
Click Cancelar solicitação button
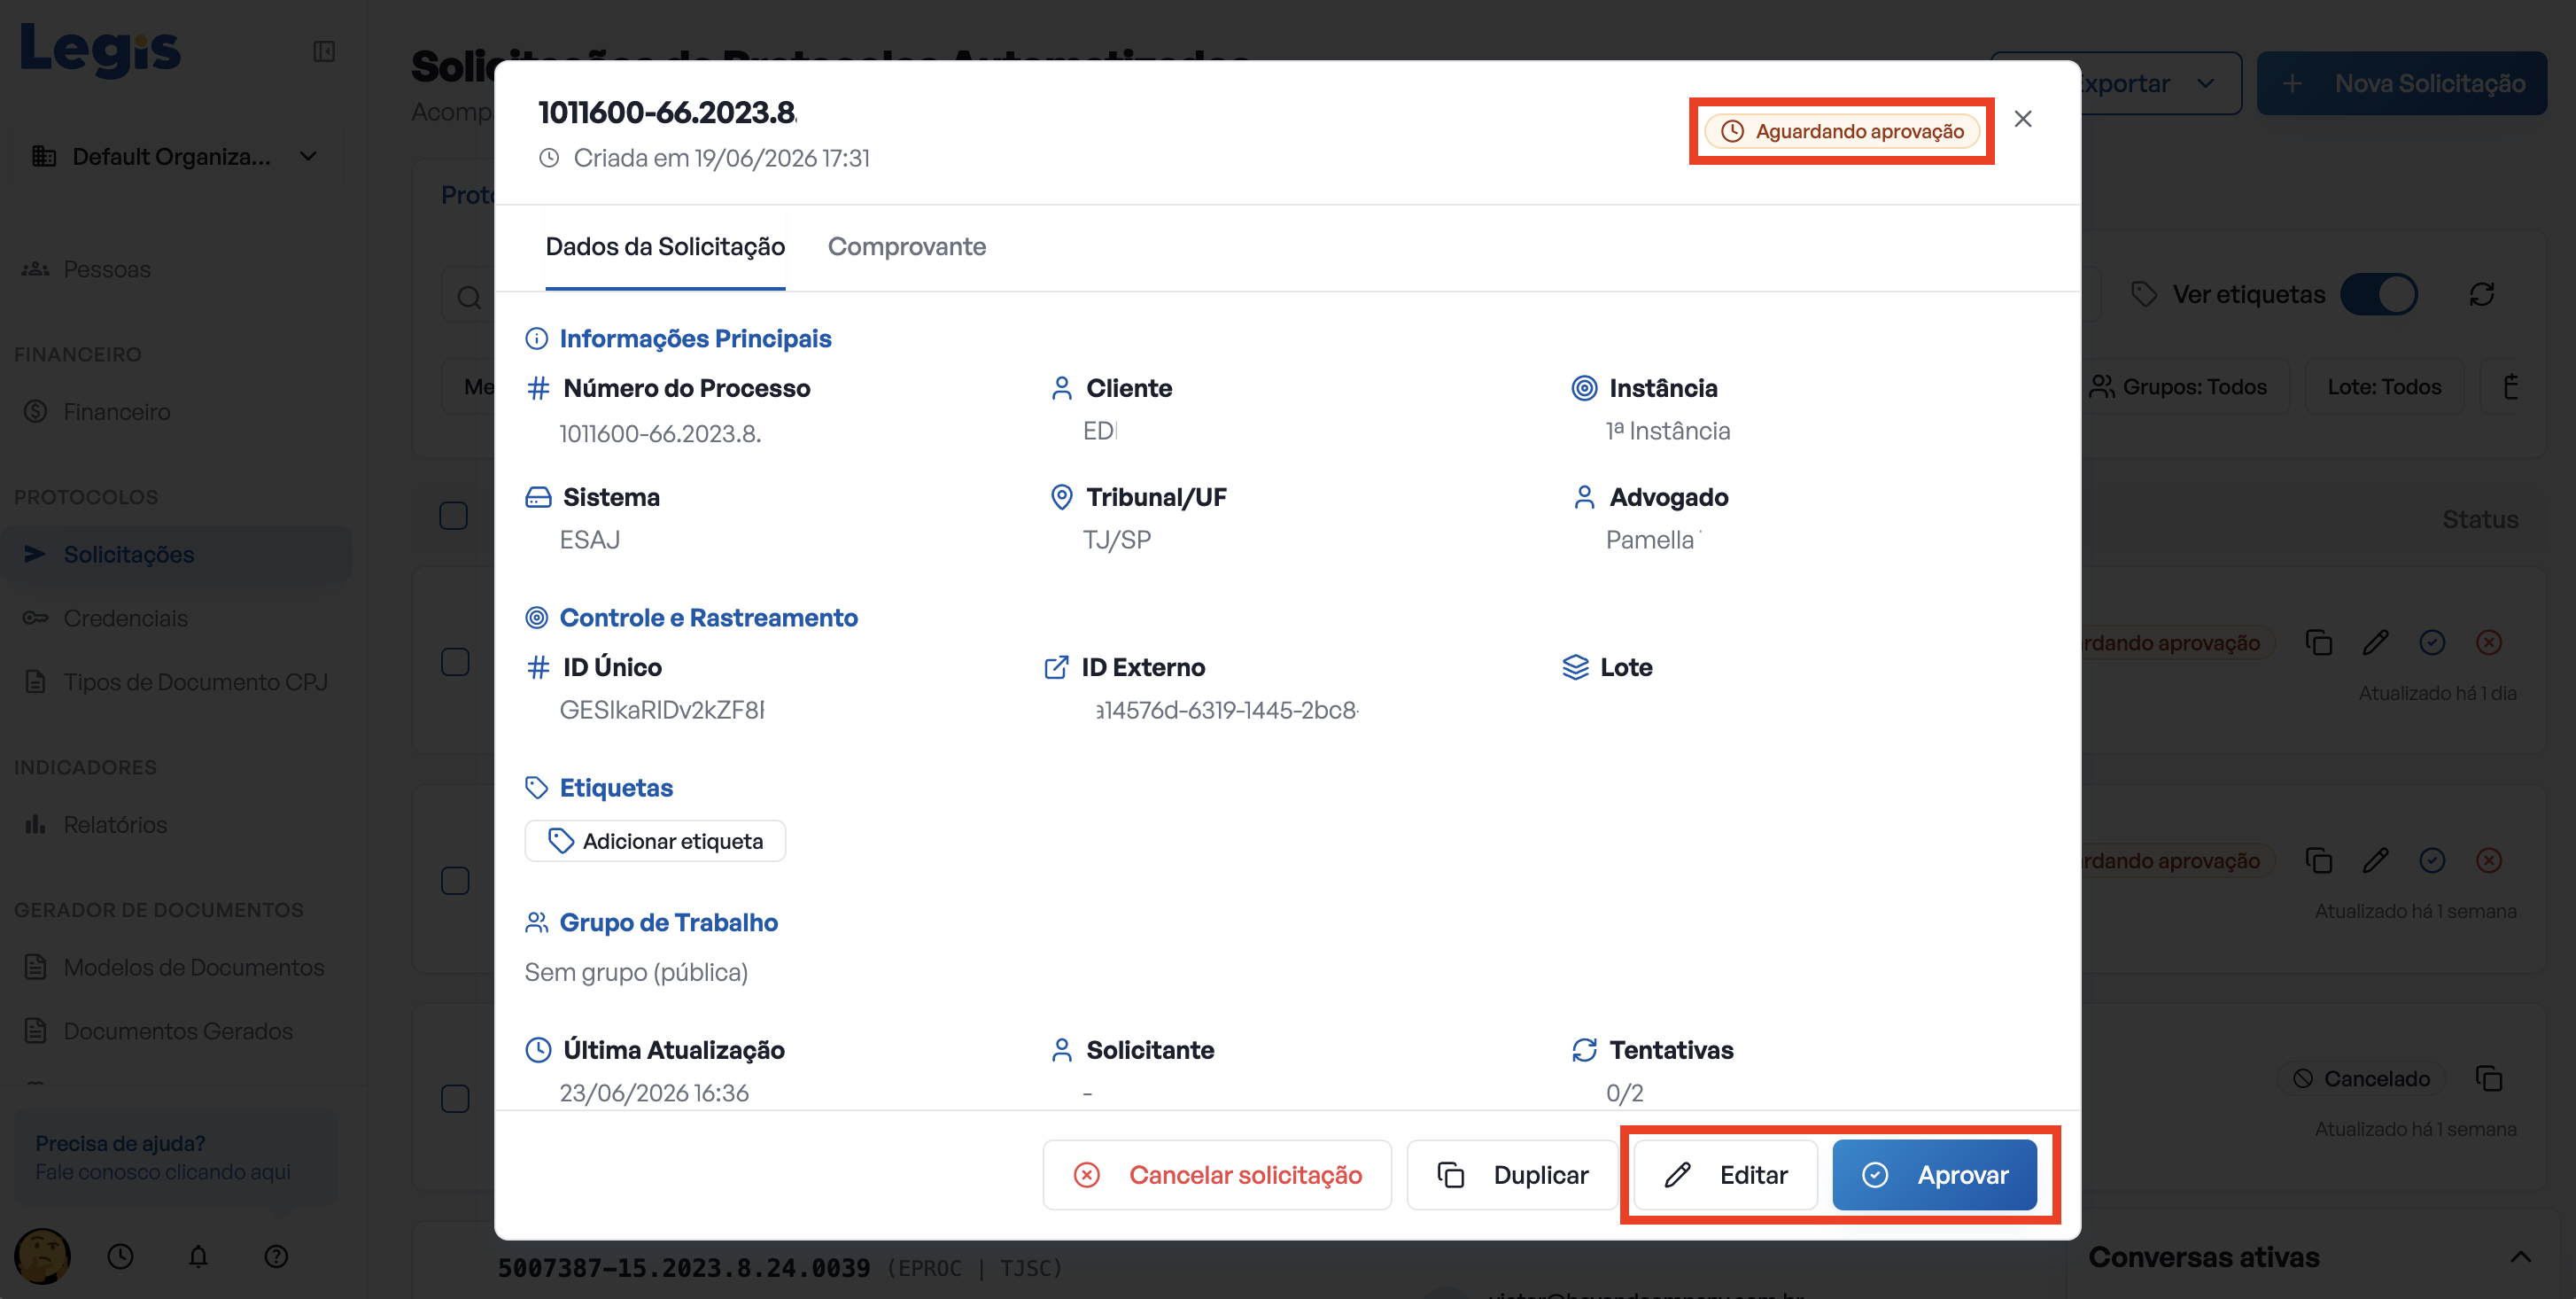click(x=1217, y=1175)
